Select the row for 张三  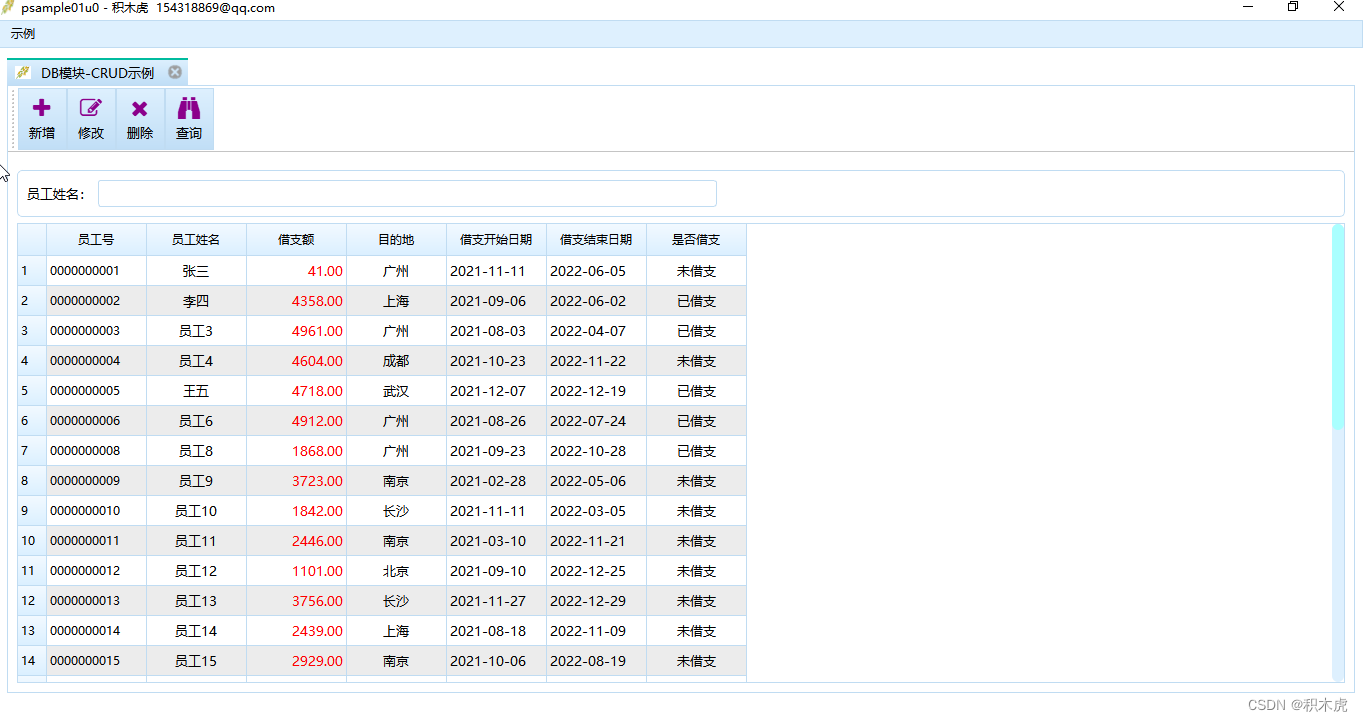(196, 270)
